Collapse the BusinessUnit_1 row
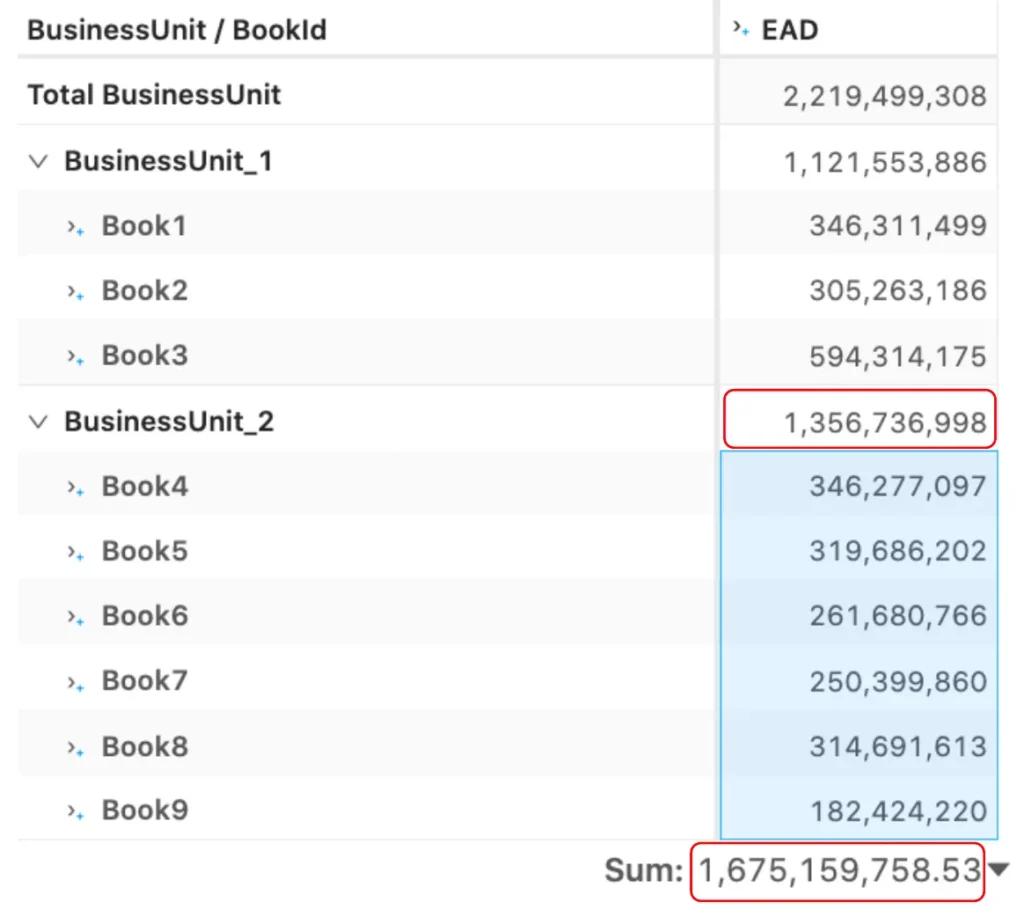1024x917 pixels. (39, 161)
